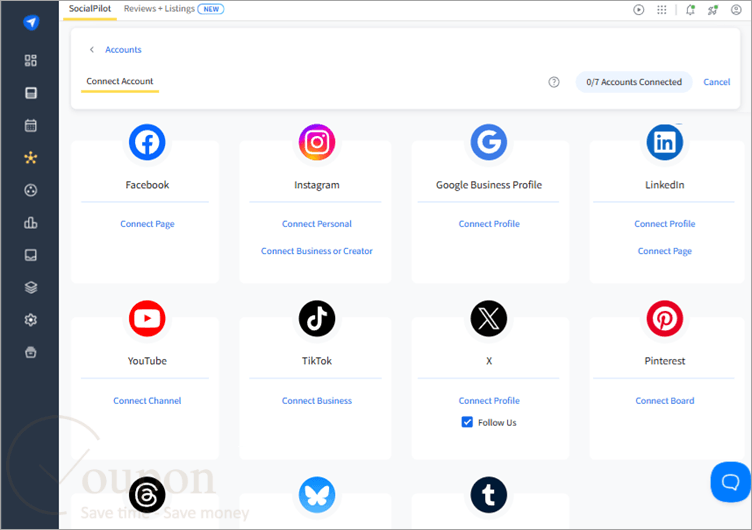Click the Tumblr logo icon

489,495
